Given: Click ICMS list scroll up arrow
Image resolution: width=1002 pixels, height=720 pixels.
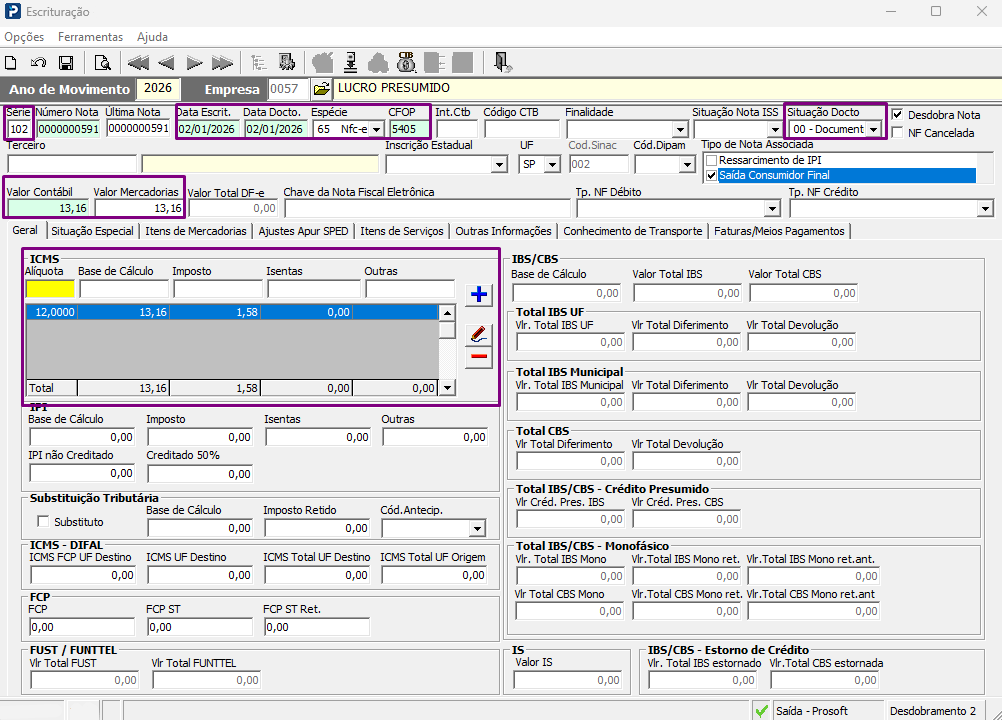Looking at the screenshot, I should pos(447,312).
